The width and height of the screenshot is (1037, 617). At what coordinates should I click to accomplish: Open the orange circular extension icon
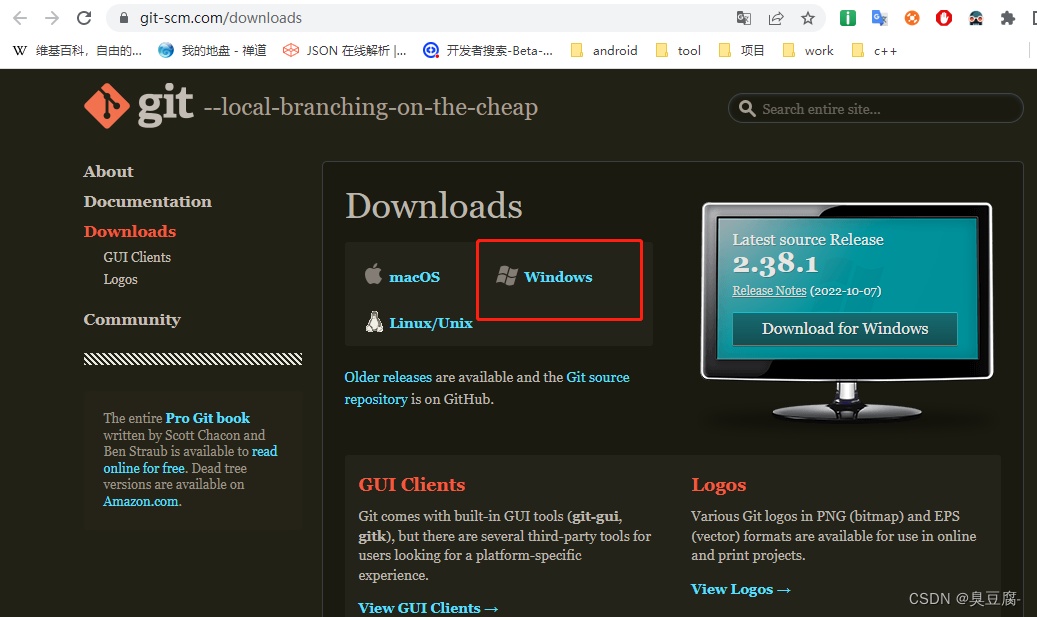pyautogui.click(x=912, y=18)
